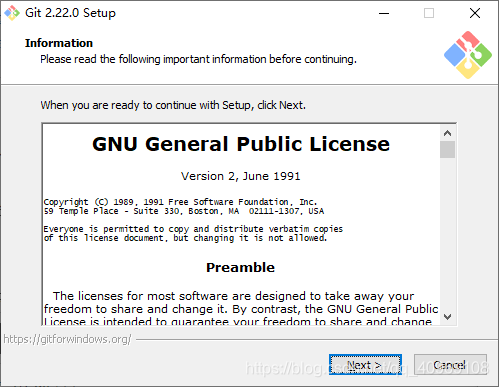Image resolution: width=499 pixels, height=387 pixels.
Task: Click the 'The licenses for most software' line
Action: [233, 296]
